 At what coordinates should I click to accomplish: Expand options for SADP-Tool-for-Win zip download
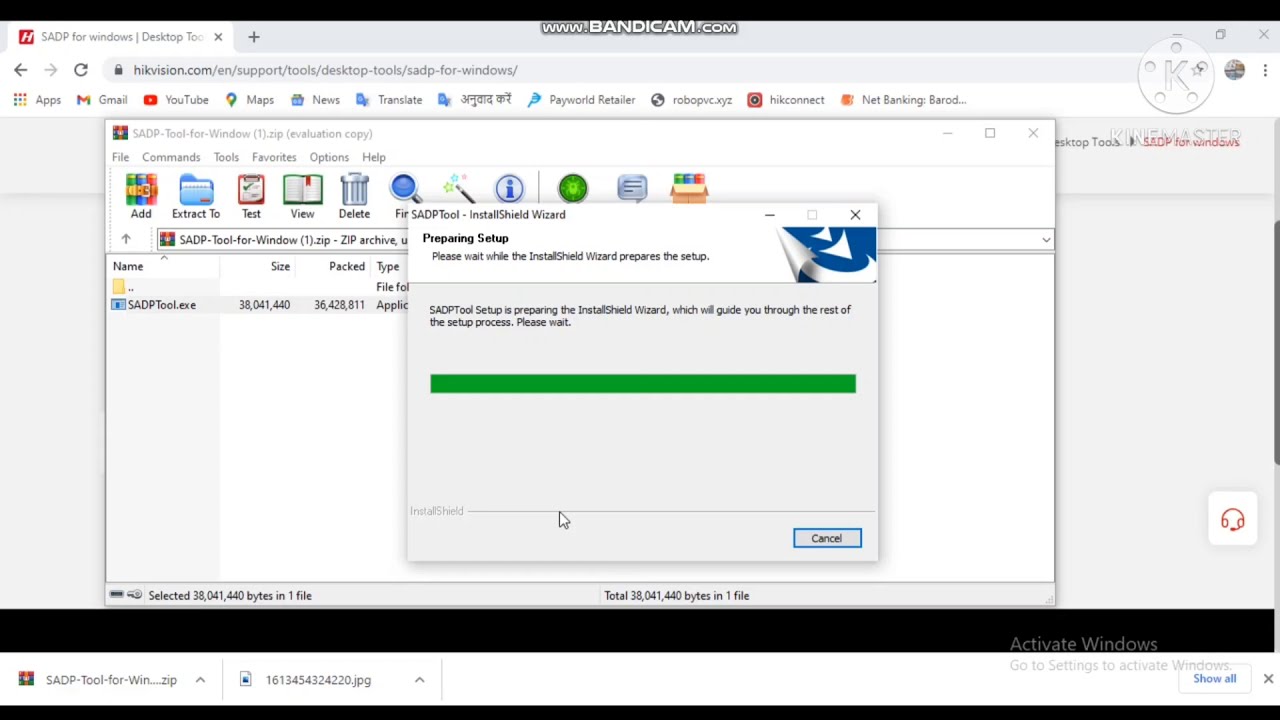200,680
